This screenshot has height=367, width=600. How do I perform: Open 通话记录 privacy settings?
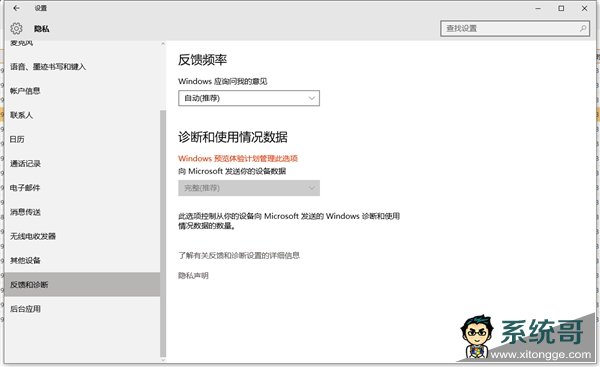tap(25, 163)
